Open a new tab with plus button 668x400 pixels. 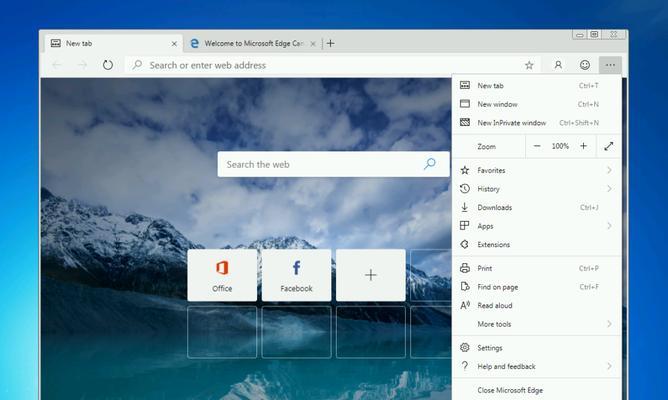[x=331, y=43]
